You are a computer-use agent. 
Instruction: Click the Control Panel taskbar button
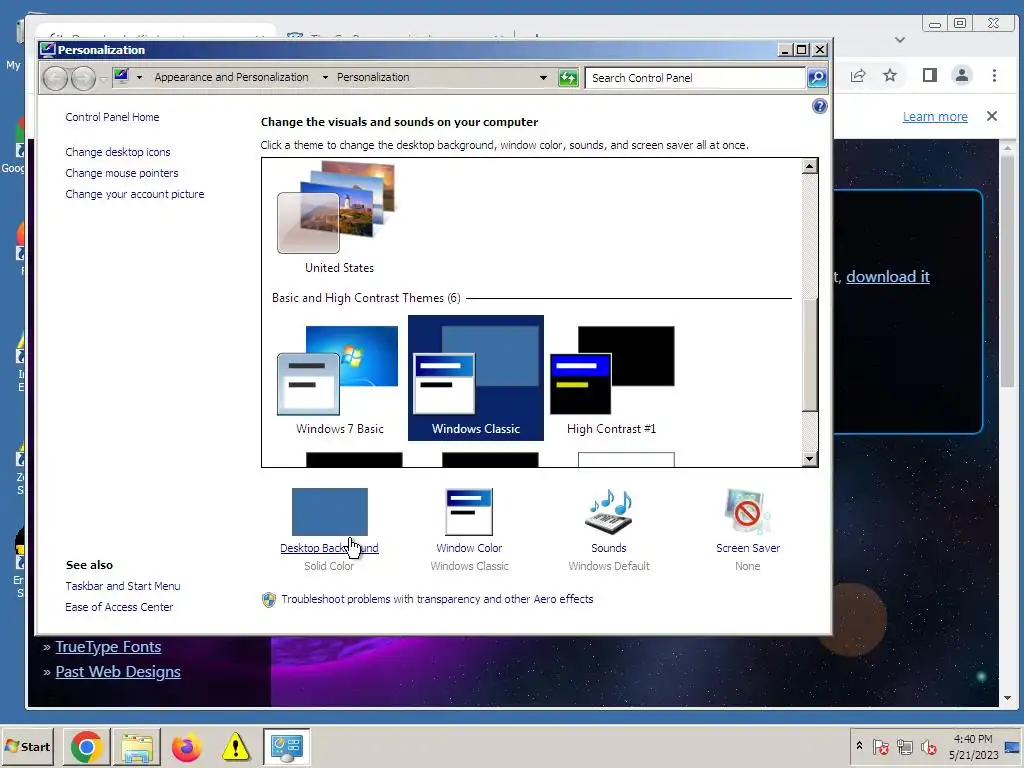287,747
